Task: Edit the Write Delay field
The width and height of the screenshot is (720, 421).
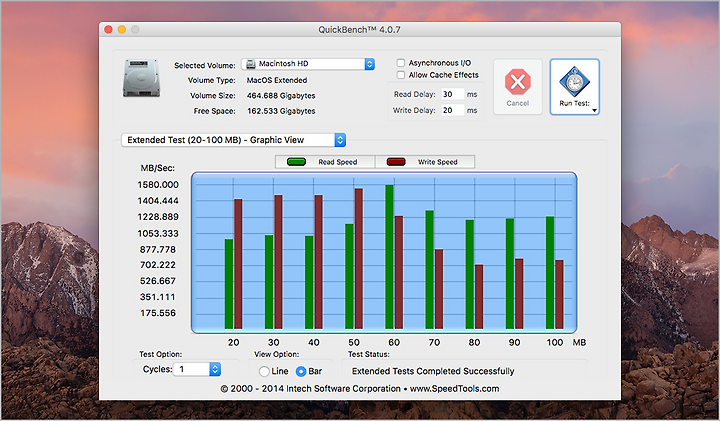Action: coord(452,110)
